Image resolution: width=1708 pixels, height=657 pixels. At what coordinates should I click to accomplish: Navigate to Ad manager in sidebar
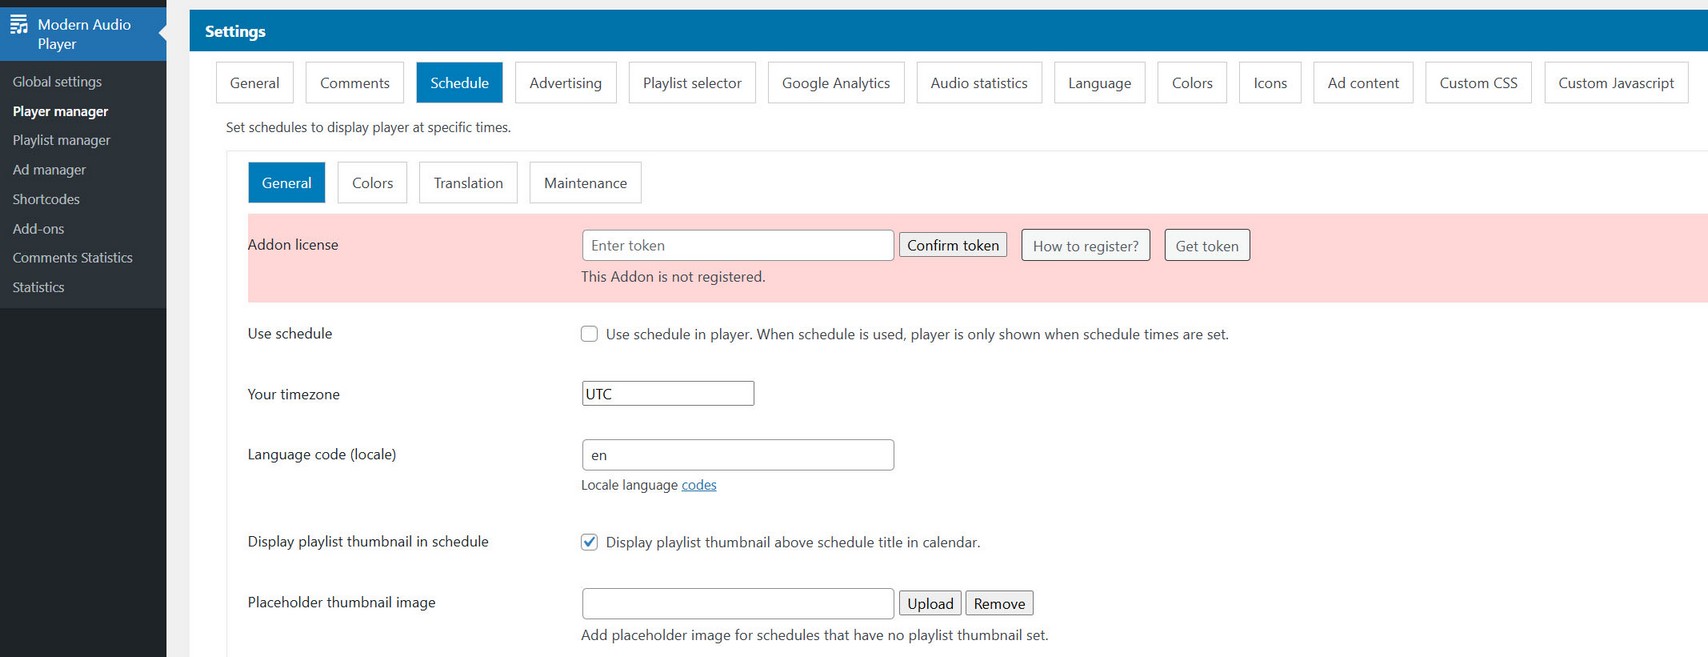pyautogui.click(x=49, y=170)
